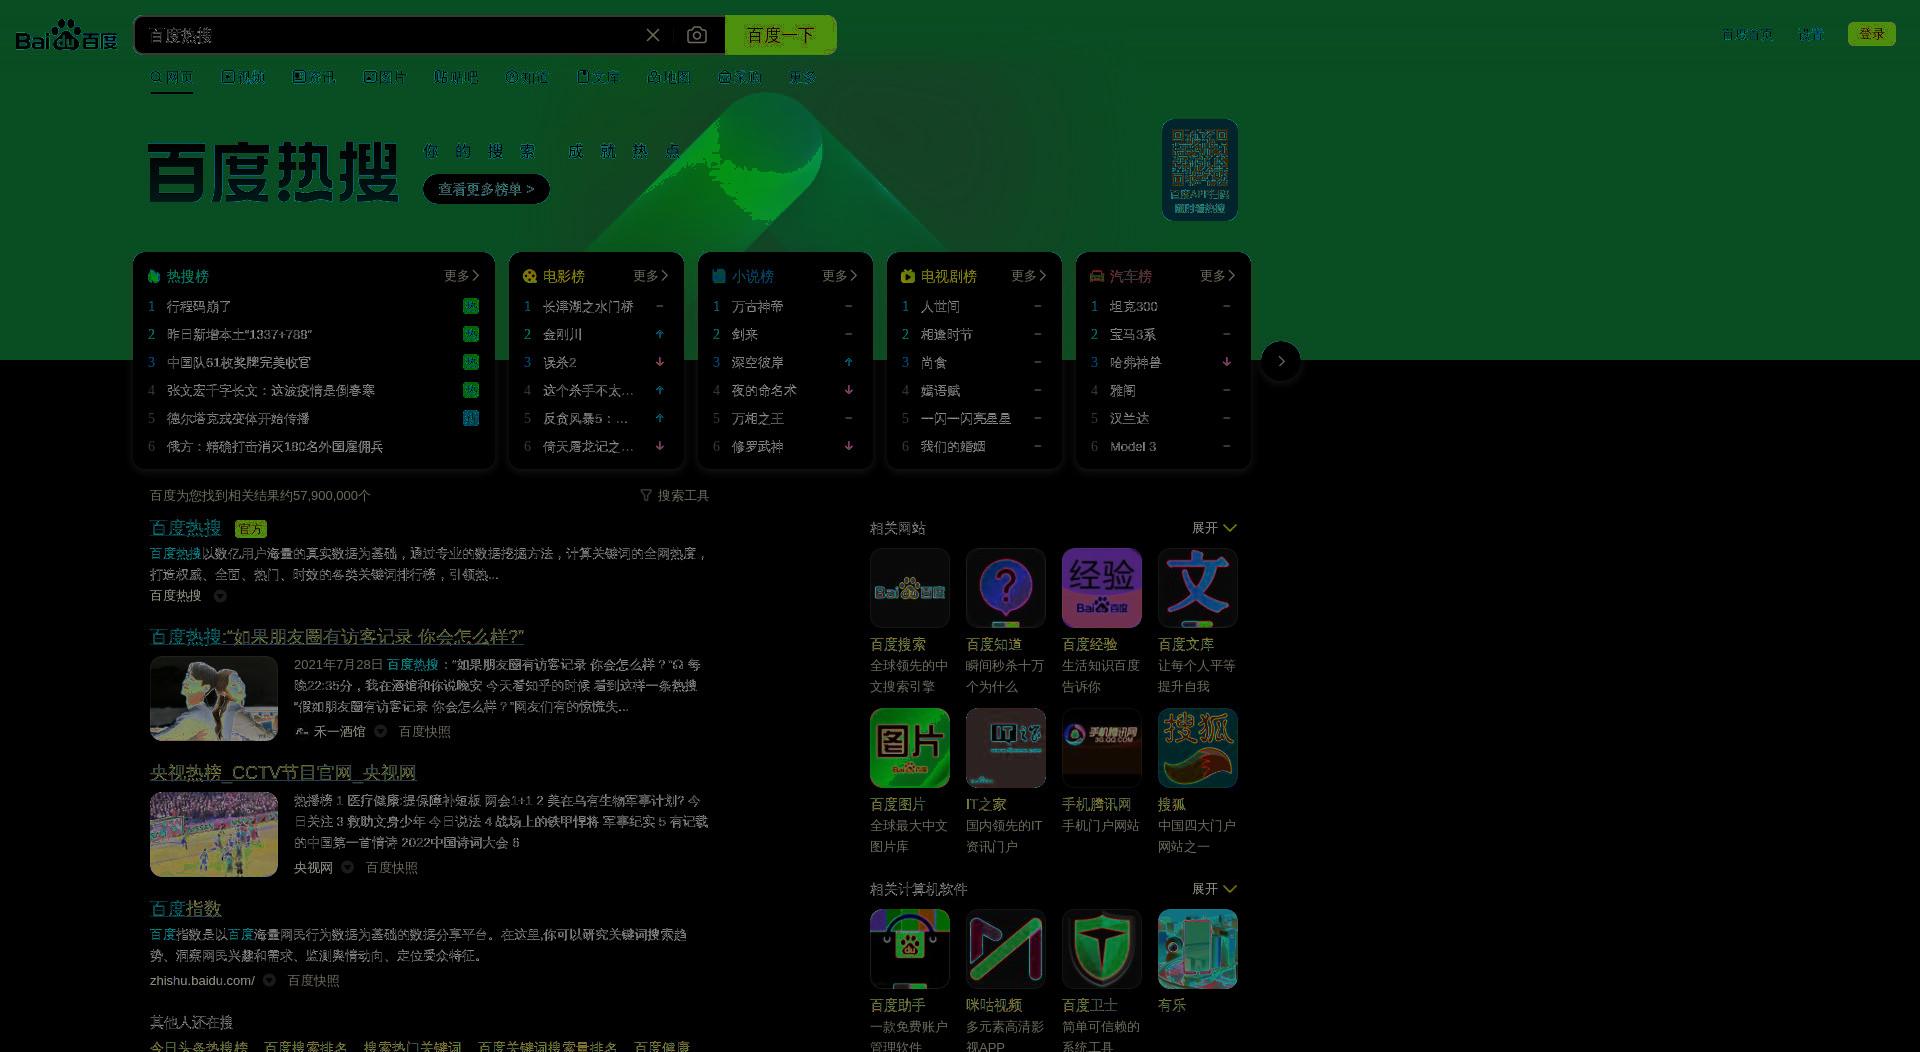
Task: Open the 百度热搜 官方 result title
Action: [186, 528]
